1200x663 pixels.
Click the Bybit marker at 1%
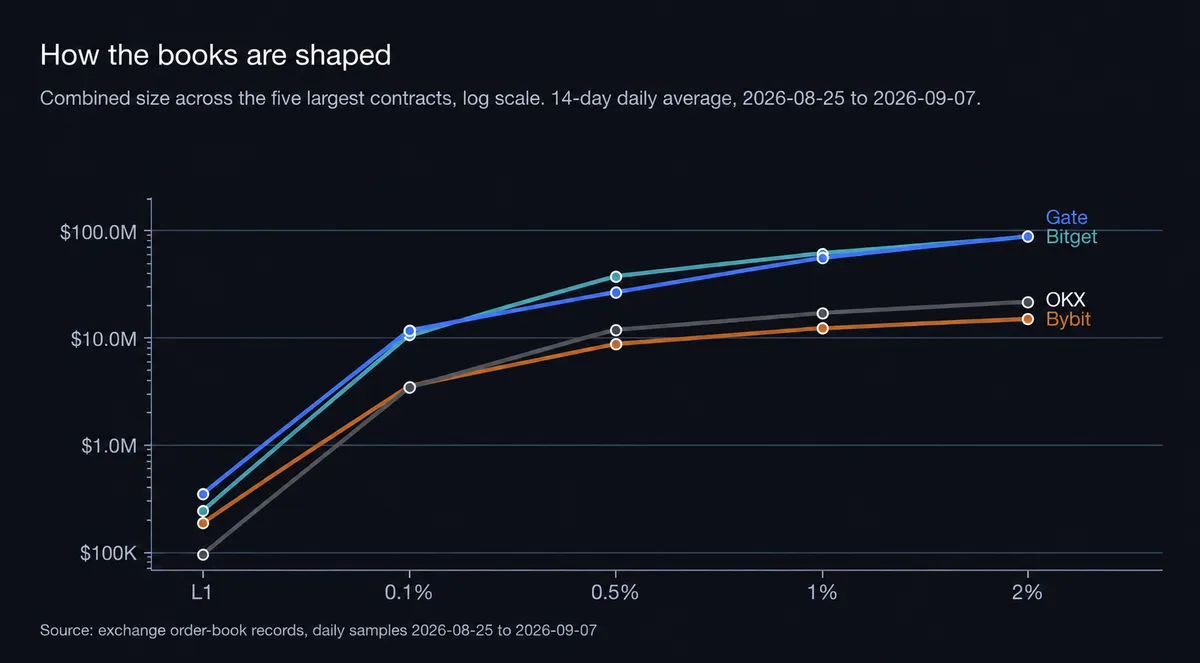pos(822,328)
